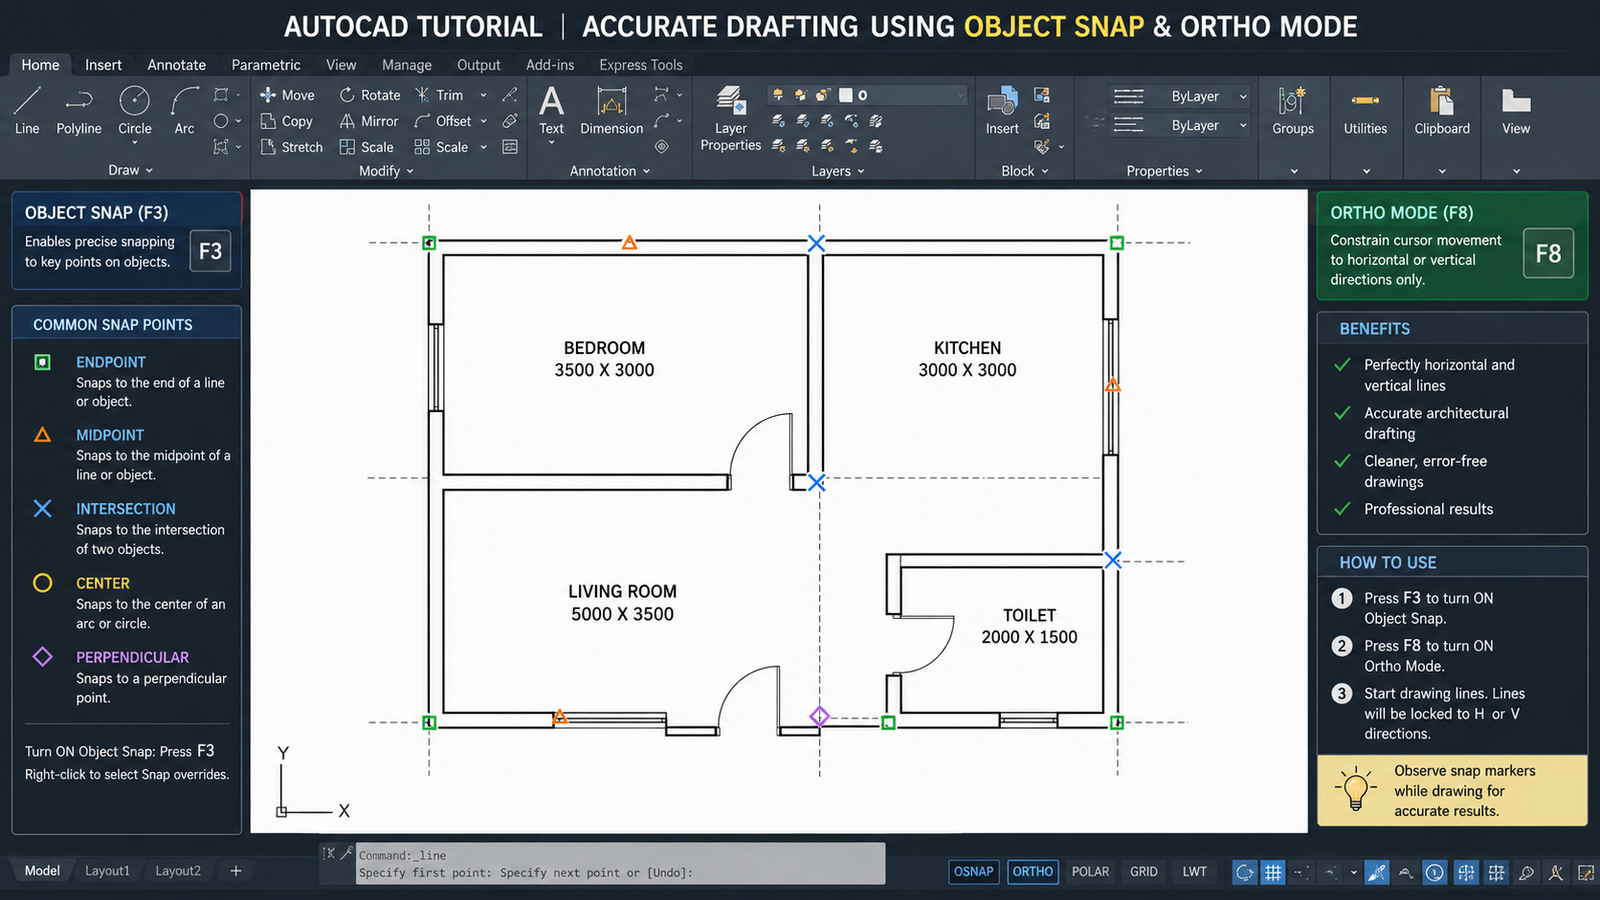Toggle the grid-hash icon button in status bar
1600x900 pixels.
1273,872
